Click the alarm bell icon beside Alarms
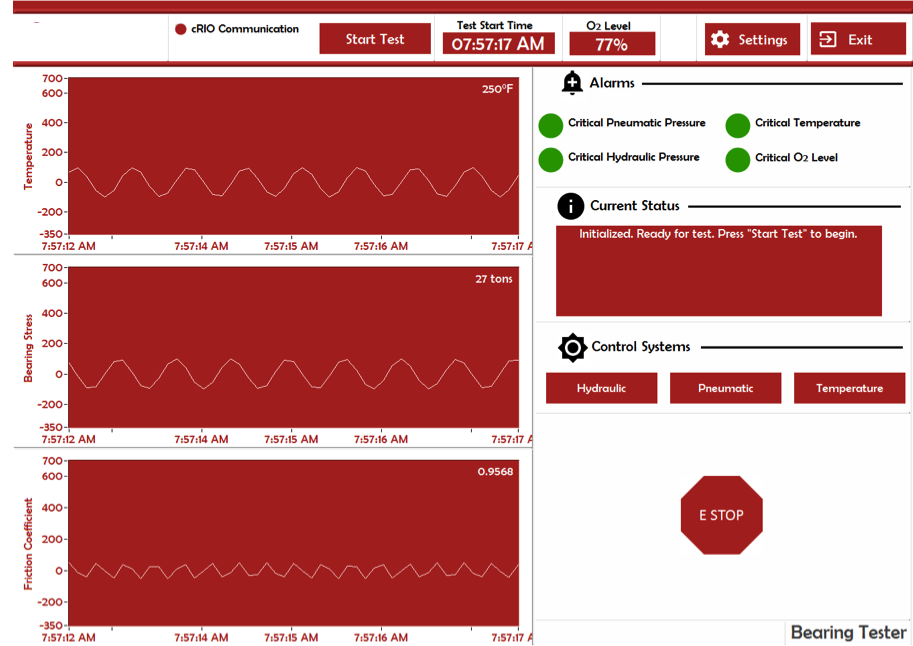 (x=572, y=83)
